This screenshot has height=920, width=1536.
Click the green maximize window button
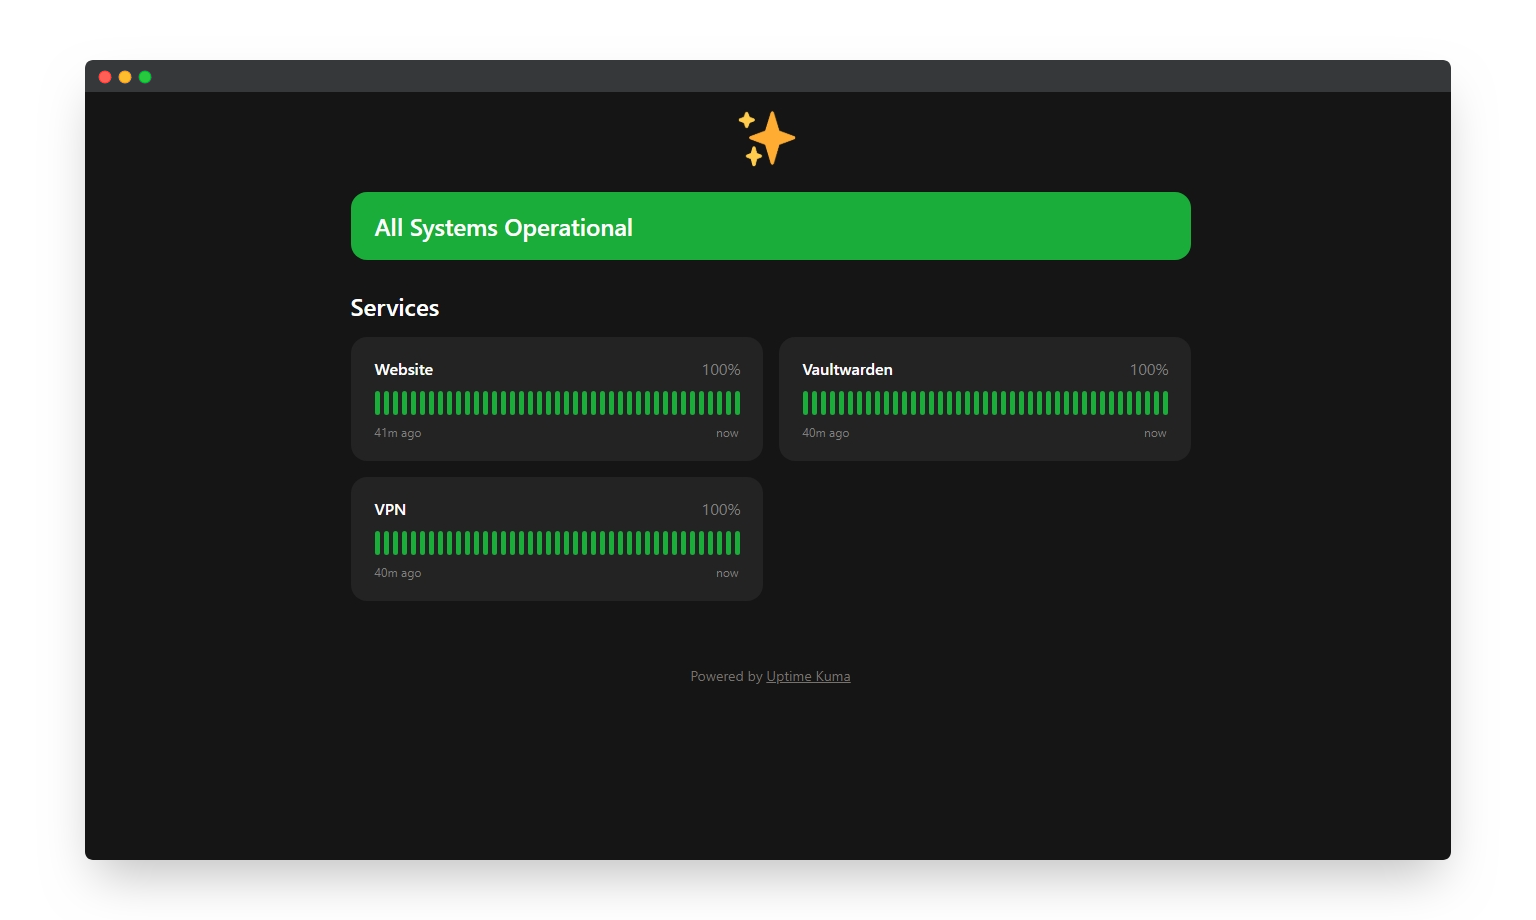(x=145, y=77)
